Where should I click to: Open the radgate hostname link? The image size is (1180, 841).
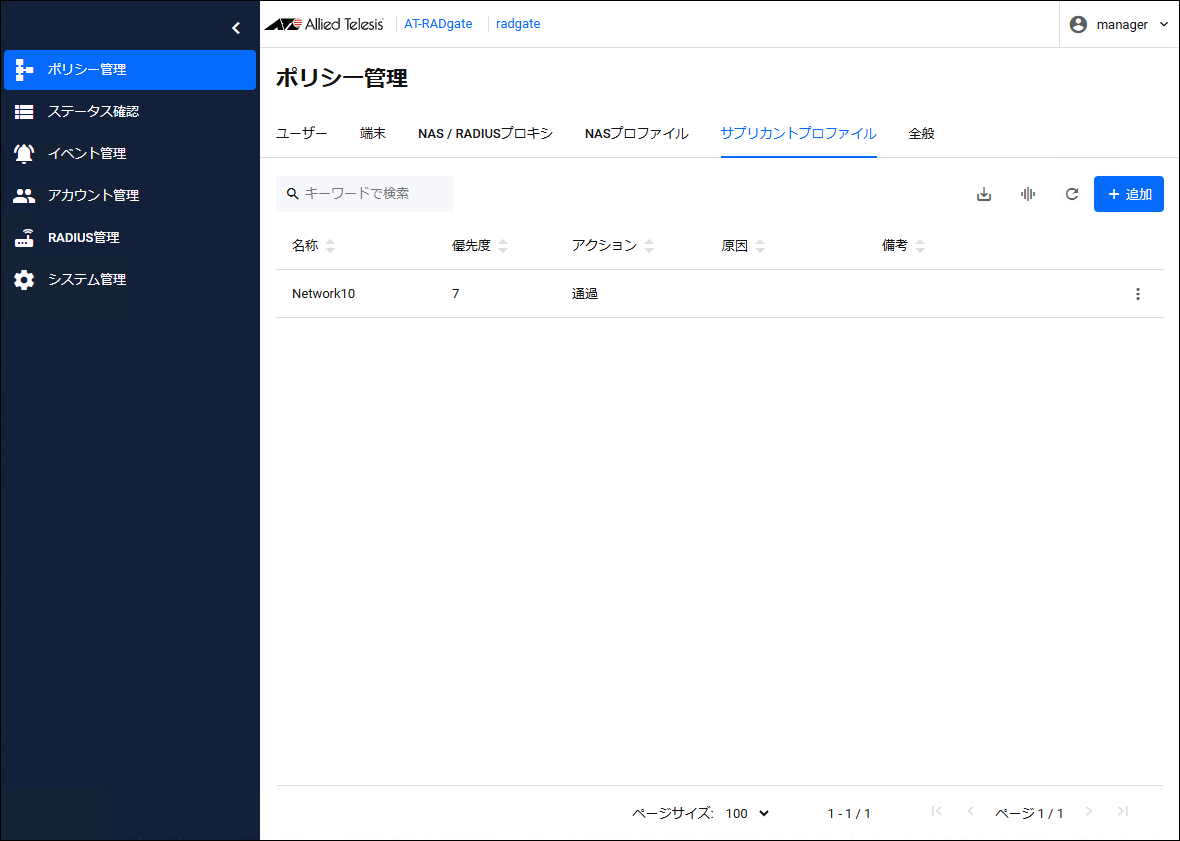point(518,24)
